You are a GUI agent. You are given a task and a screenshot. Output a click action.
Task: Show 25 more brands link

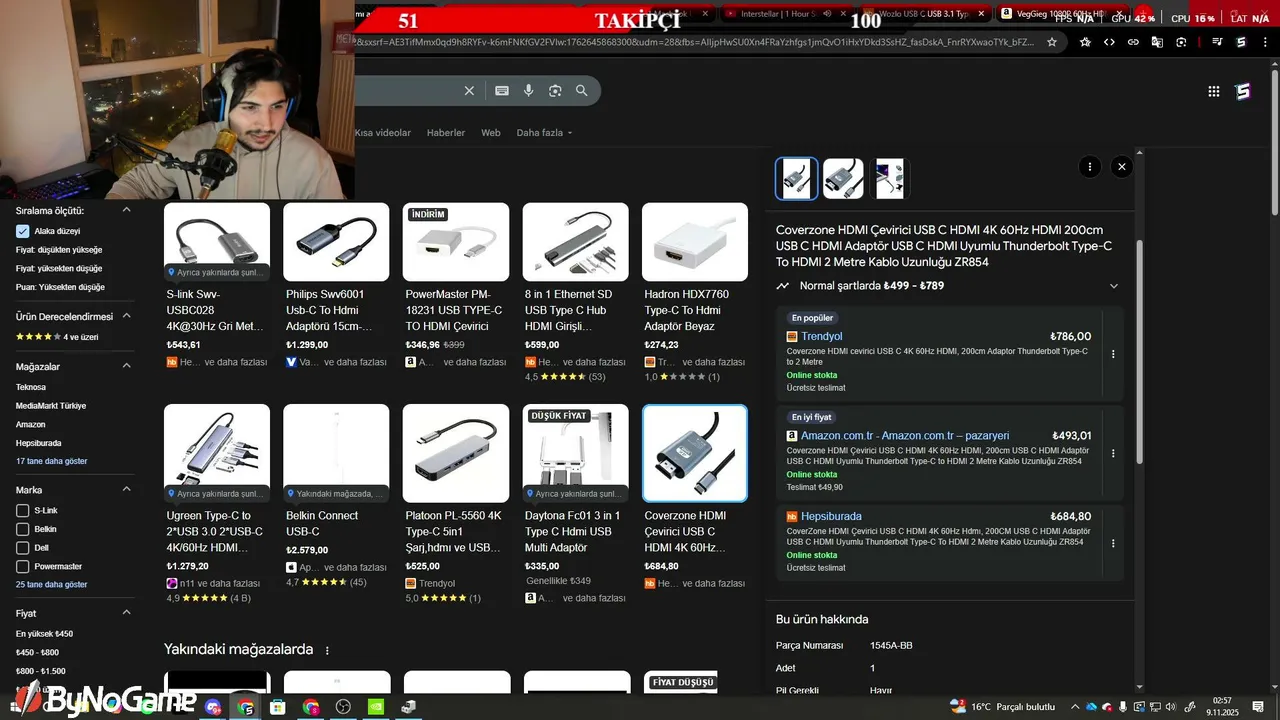(x=52, y=584)
